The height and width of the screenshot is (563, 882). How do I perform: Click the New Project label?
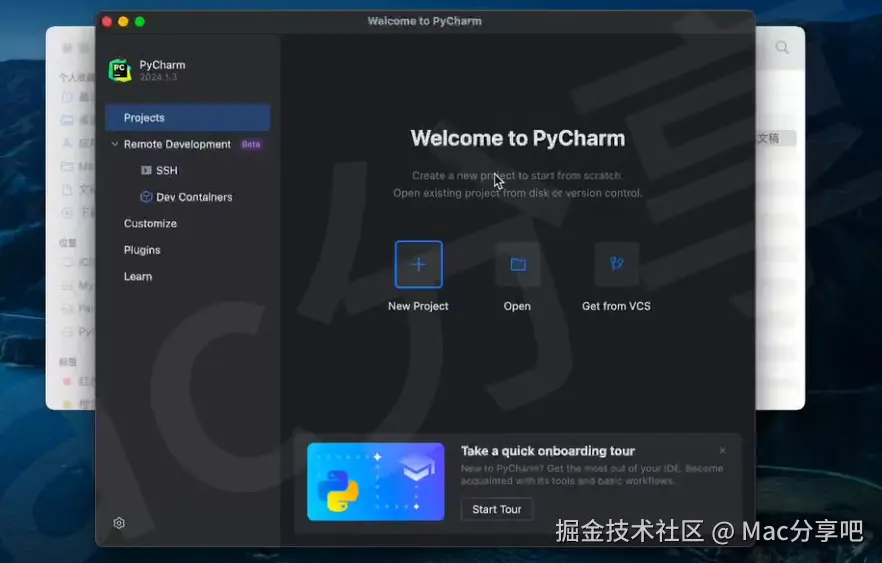pyautogui.click(x=418, y=306)
